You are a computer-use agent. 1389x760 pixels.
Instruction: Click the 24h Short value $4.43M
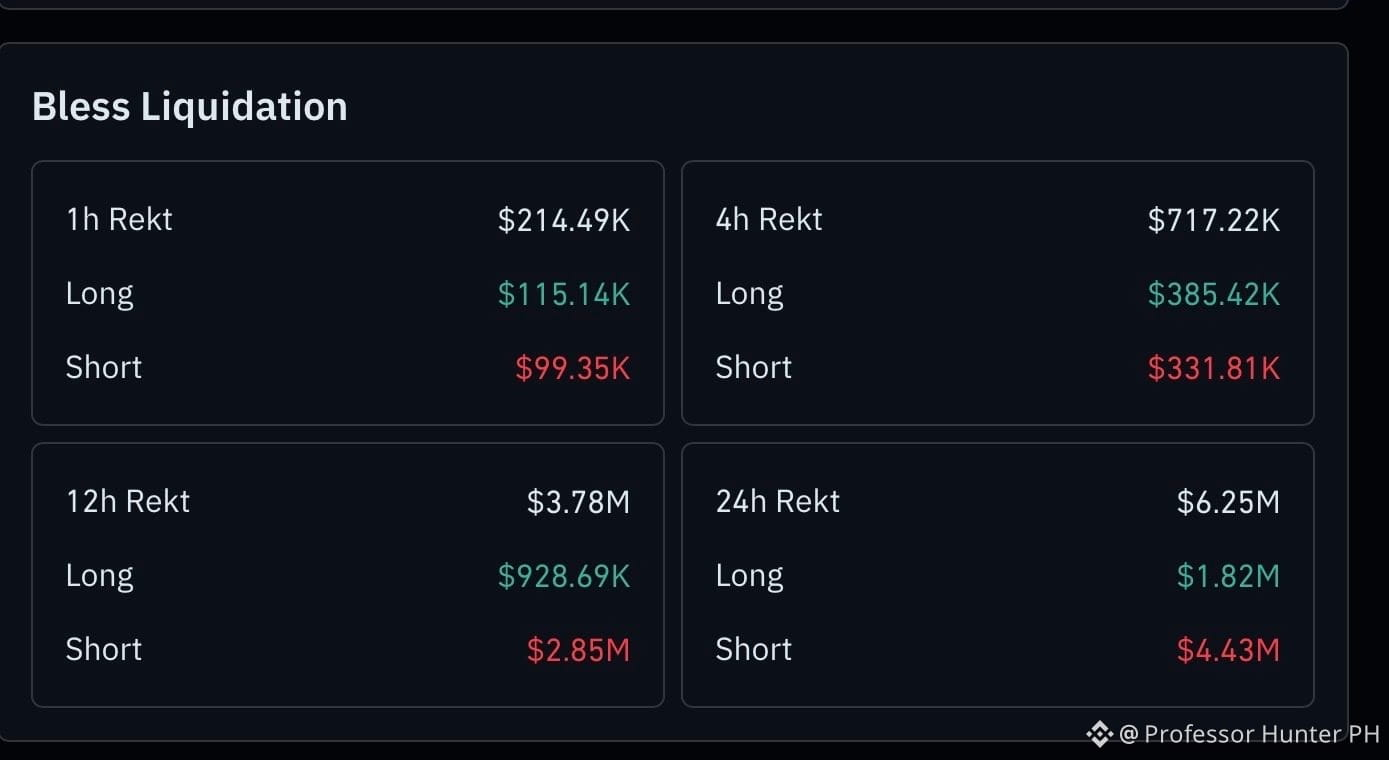(x=1229, y=650)
